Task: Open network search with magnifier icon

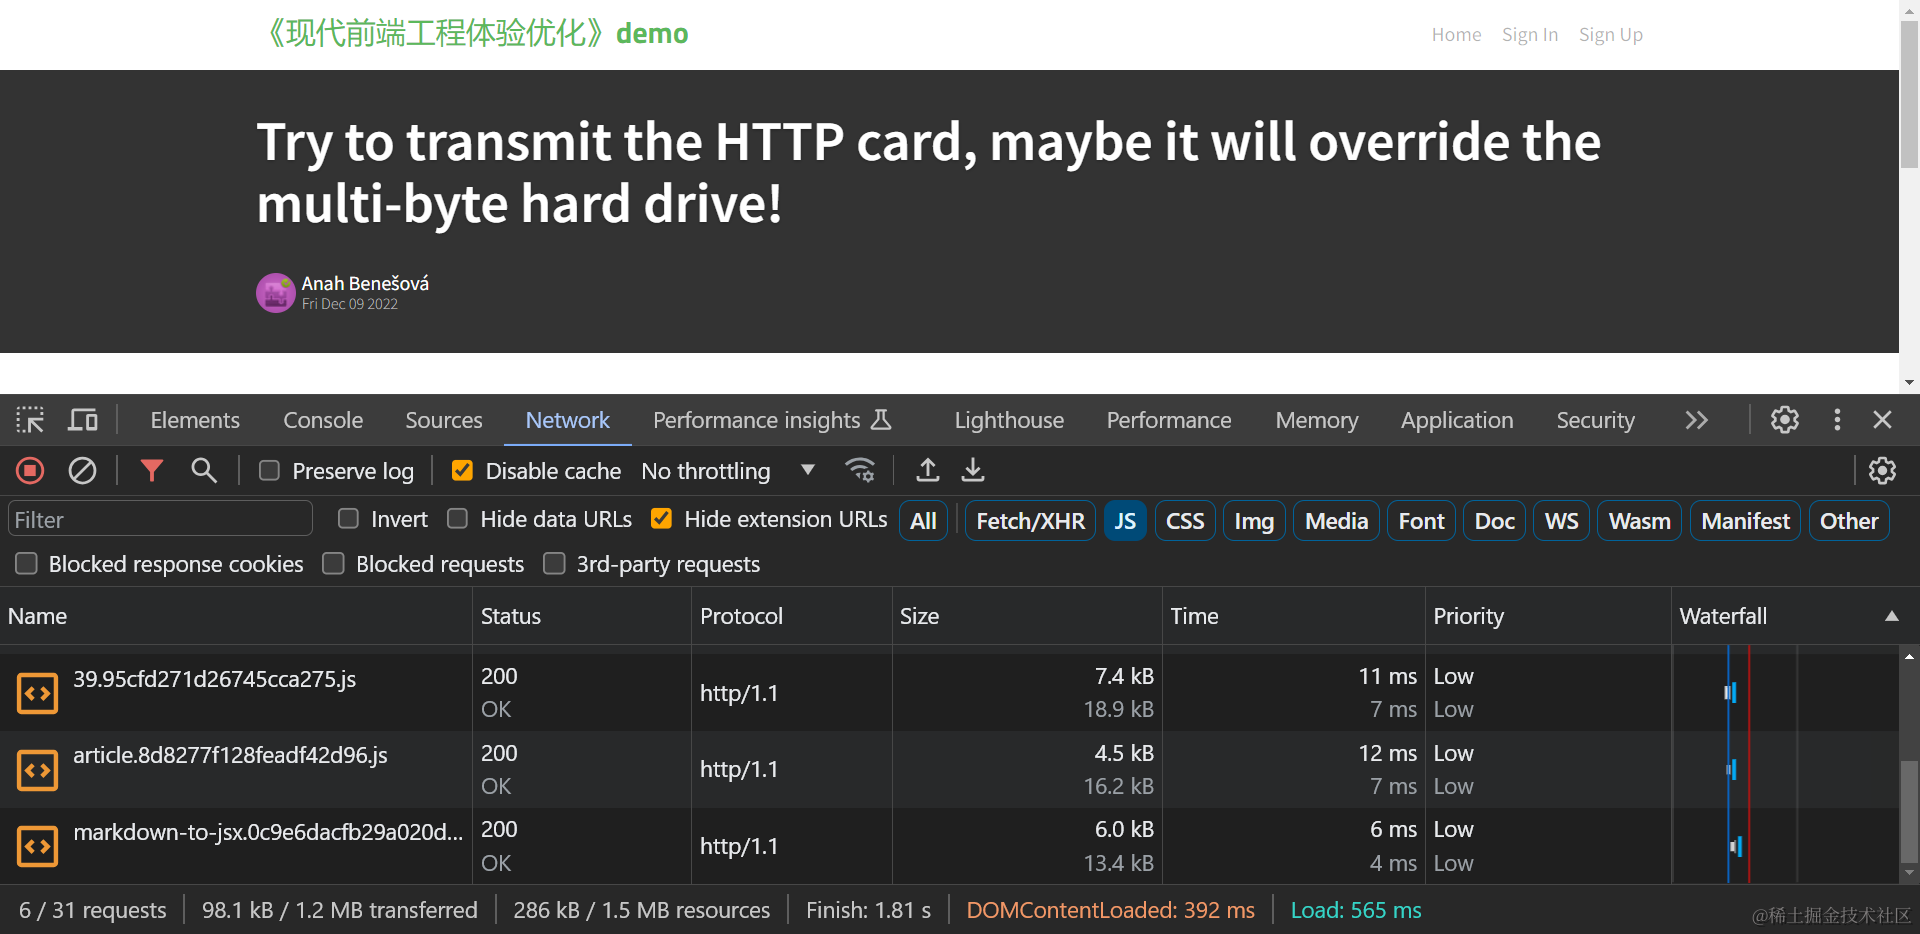Action: click(x=204, y=470)
